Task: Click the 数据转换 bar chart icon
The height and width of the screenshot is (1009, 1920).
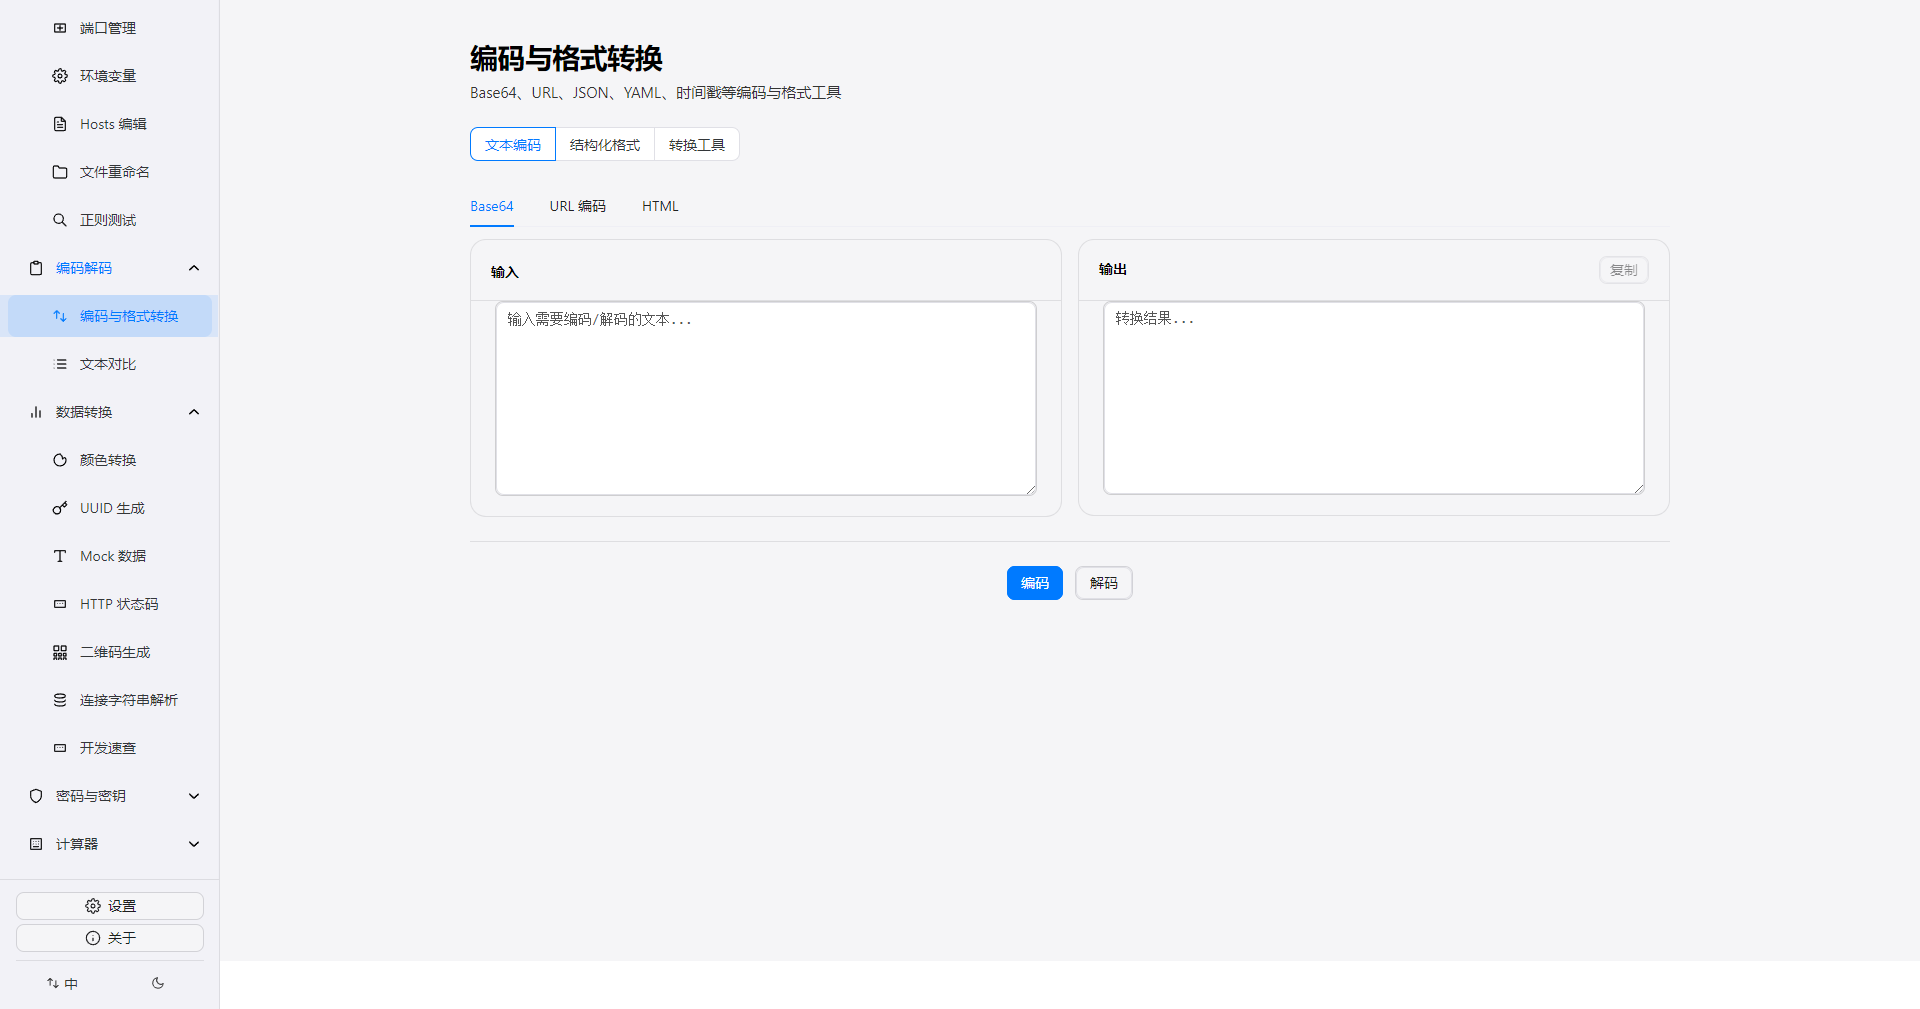Action: coord(36,412)
